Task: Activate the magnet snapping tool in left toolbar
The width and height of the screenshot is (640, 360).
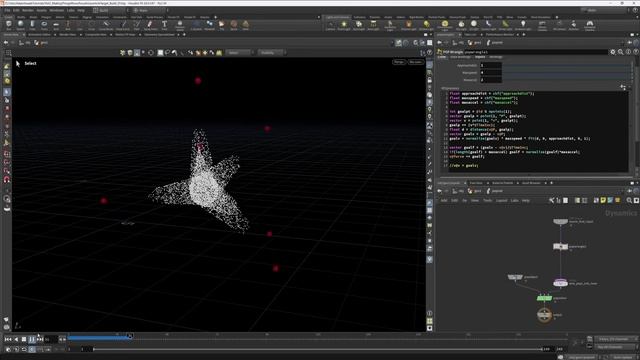Action: (x=7, y=180)
